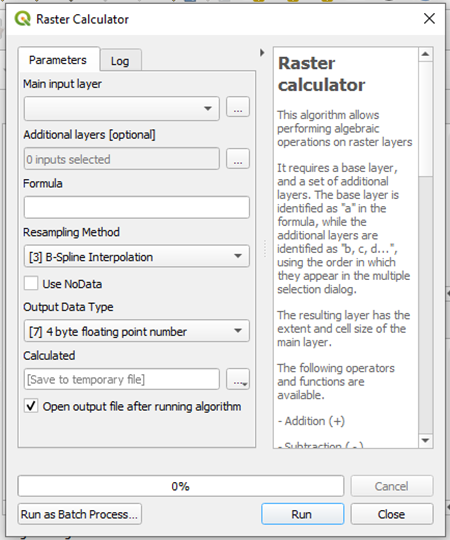Run the raster calculator algorithm
450x540 pixels.
tap(302, 514)
